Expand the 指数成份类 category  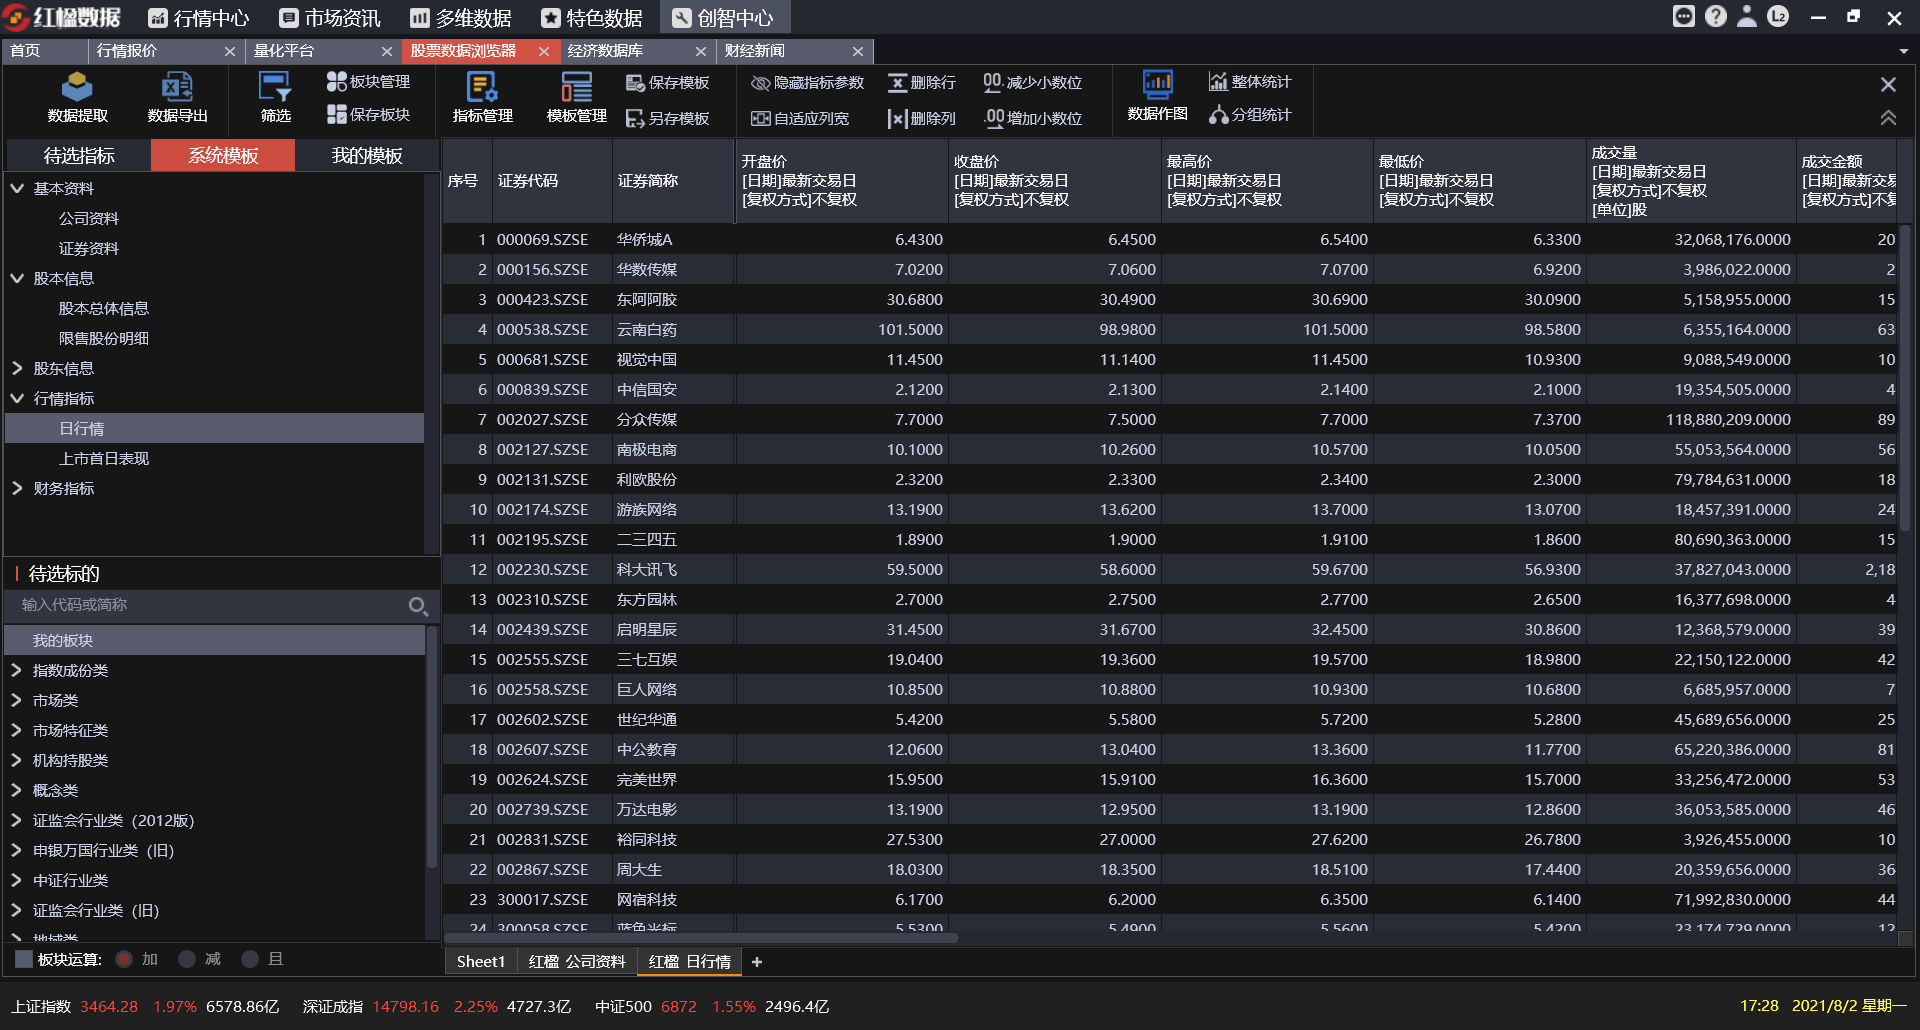(x=17, y=671)
